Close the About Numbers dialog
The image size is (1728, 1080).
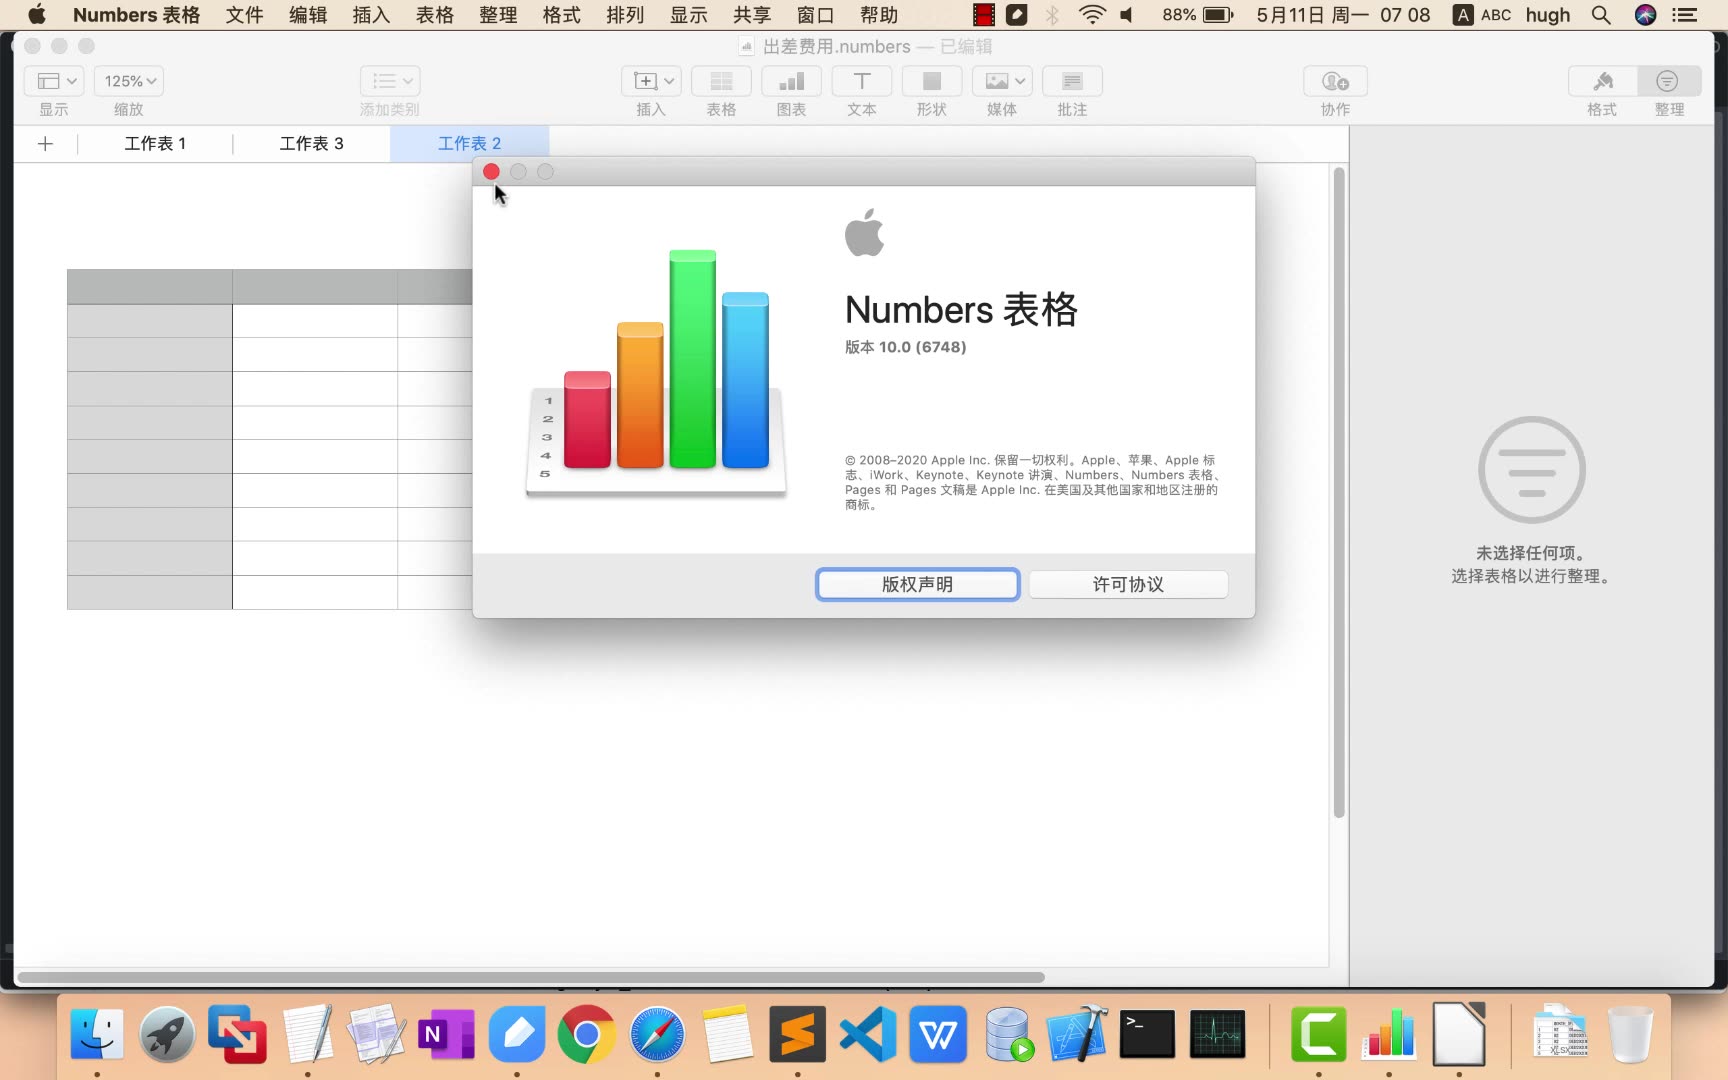pyautogui.click(x=491, y=172)
